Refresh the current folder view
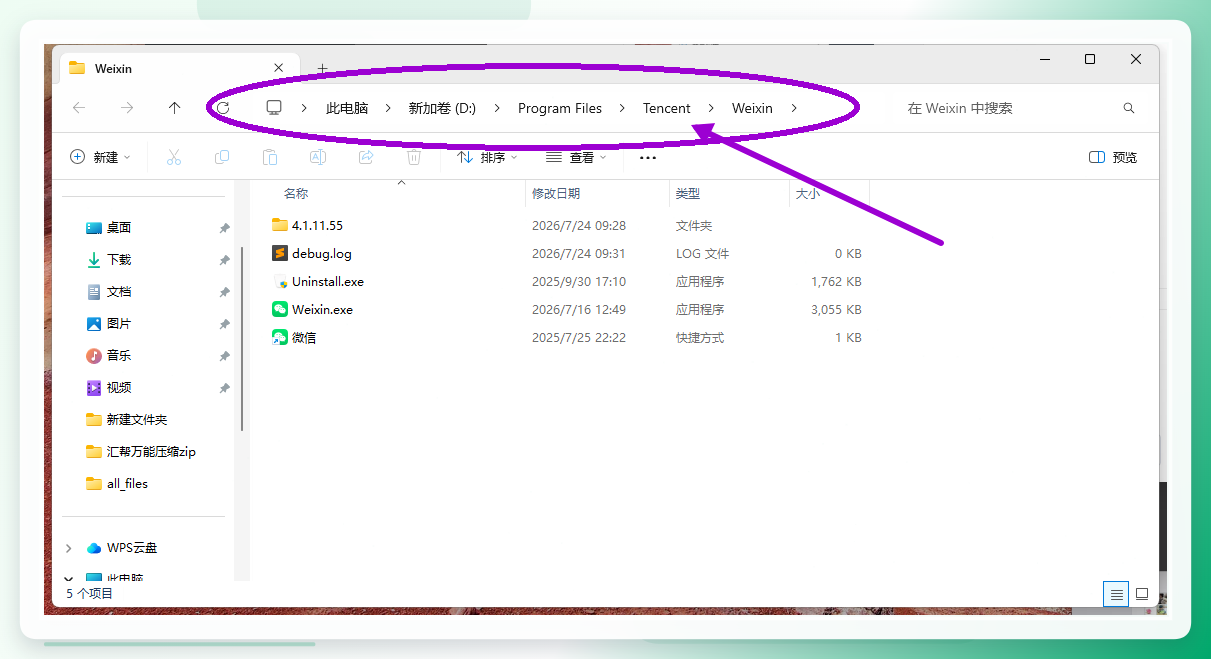Image resolution: width=1211 pixels, height=659 pixels. click(x=223, y=108)
